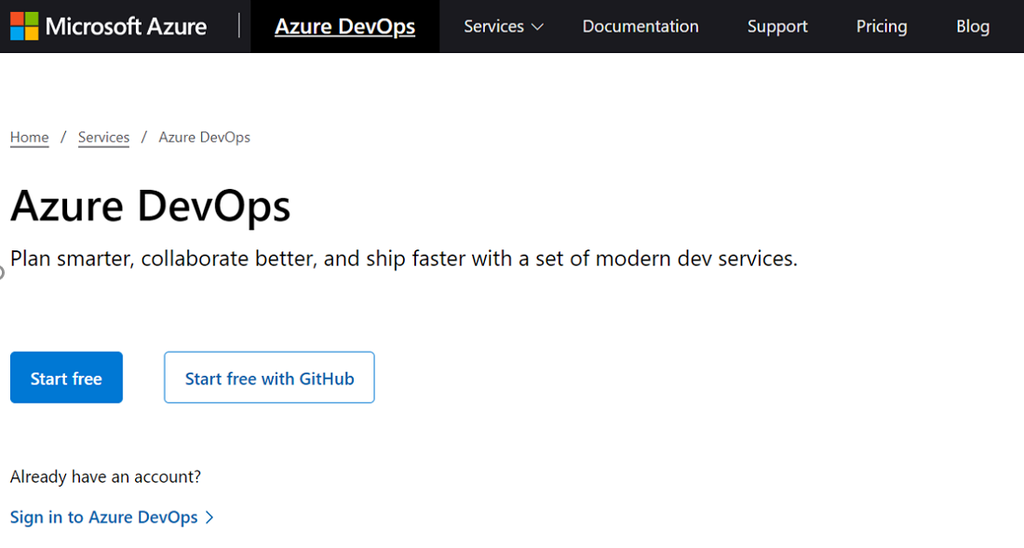This screenshot has width=1024, height=548.
Task: Open the Azure DevOps header link
Action: (x=345, y=27)
